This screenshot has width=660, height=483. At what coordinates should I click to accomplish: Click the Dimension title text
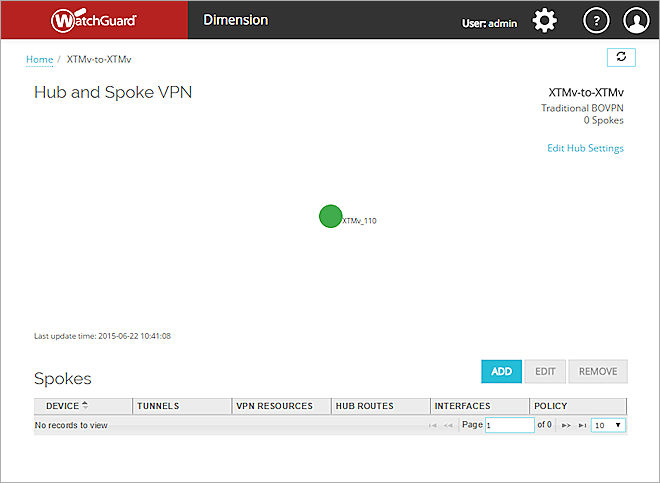pos(236,20)
